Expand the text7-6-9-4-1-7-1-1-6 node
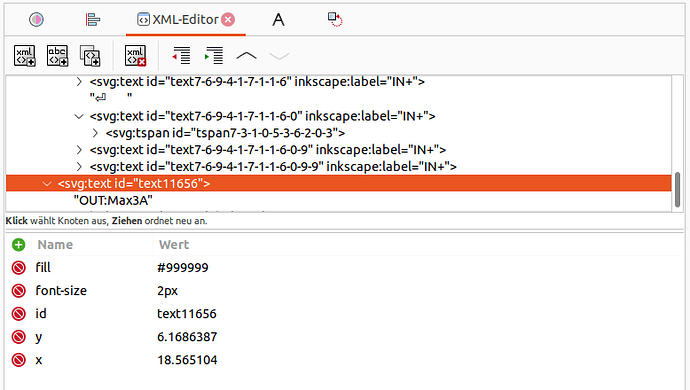Viewport: 690px width, 390px height. point(79,81)
